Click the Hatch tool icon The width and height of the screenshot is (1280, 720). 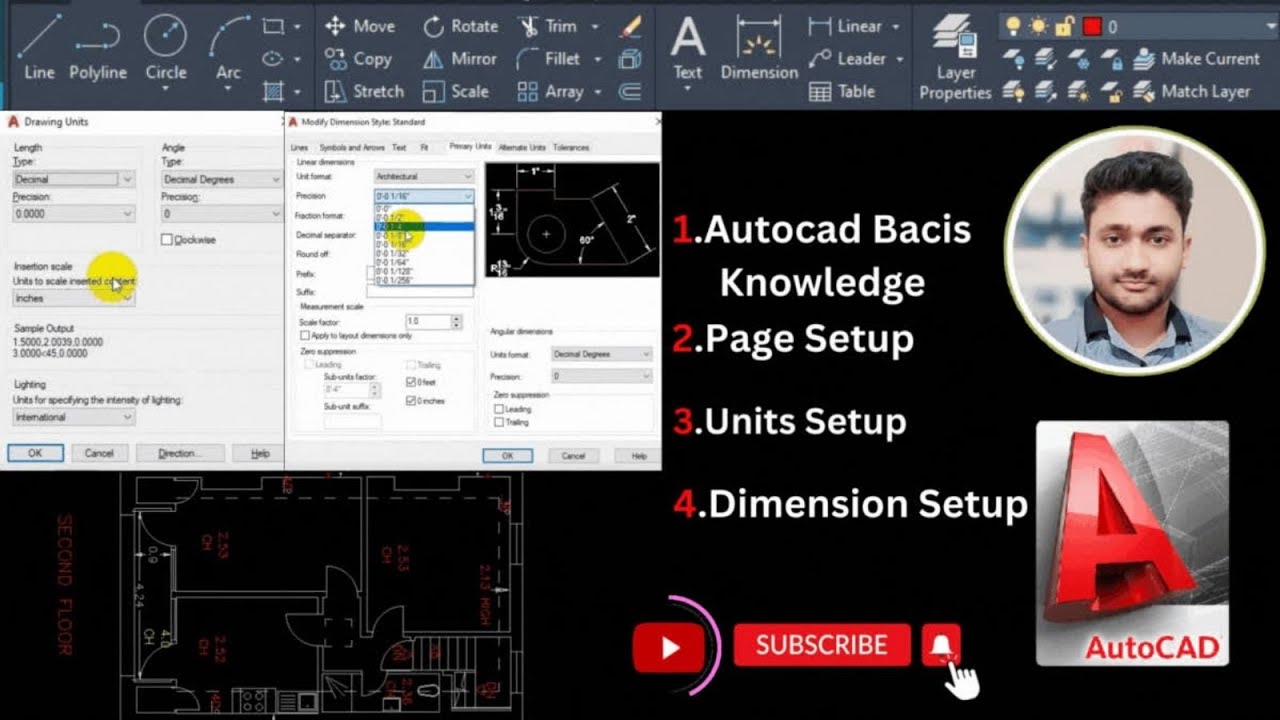click(x=272, y=92)
